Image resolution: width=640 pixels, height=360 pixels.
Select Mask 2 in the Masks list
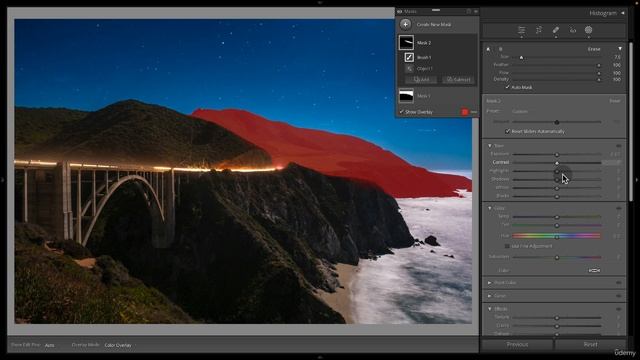click(x=437, y=42)
